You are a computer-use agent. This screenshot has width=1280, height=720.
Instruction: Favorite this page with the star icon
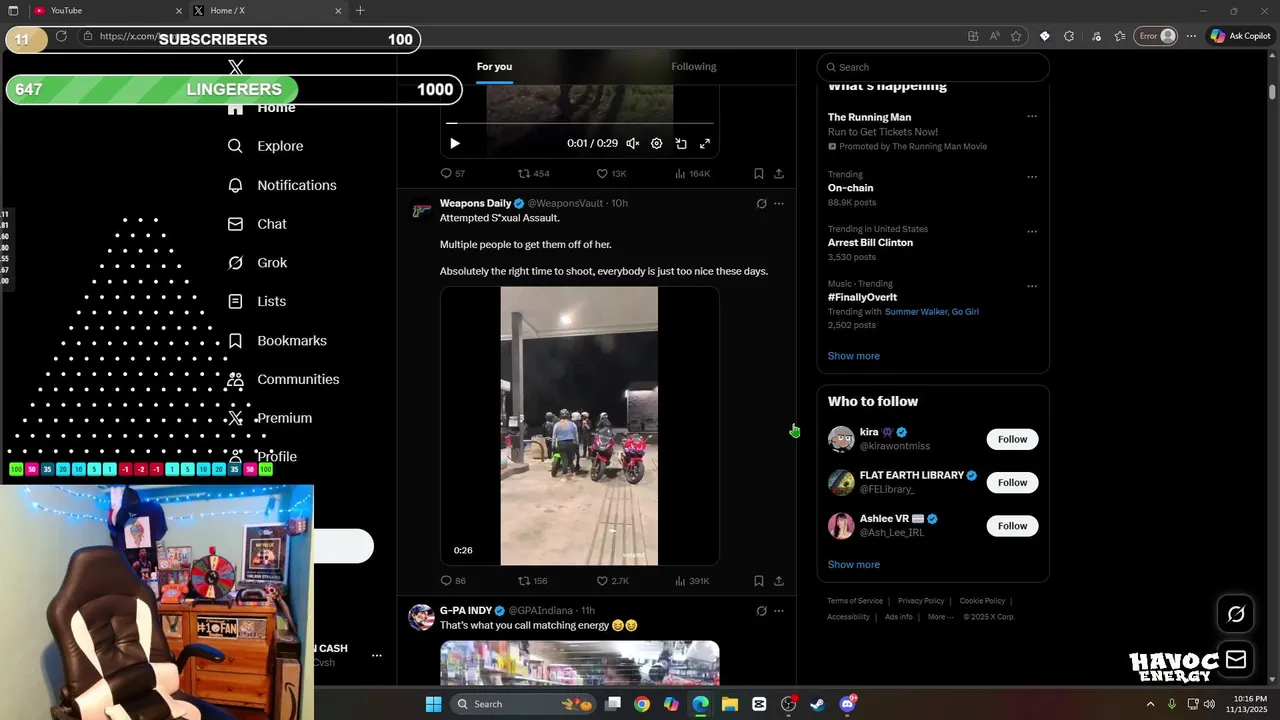[x=1016, y=36]
